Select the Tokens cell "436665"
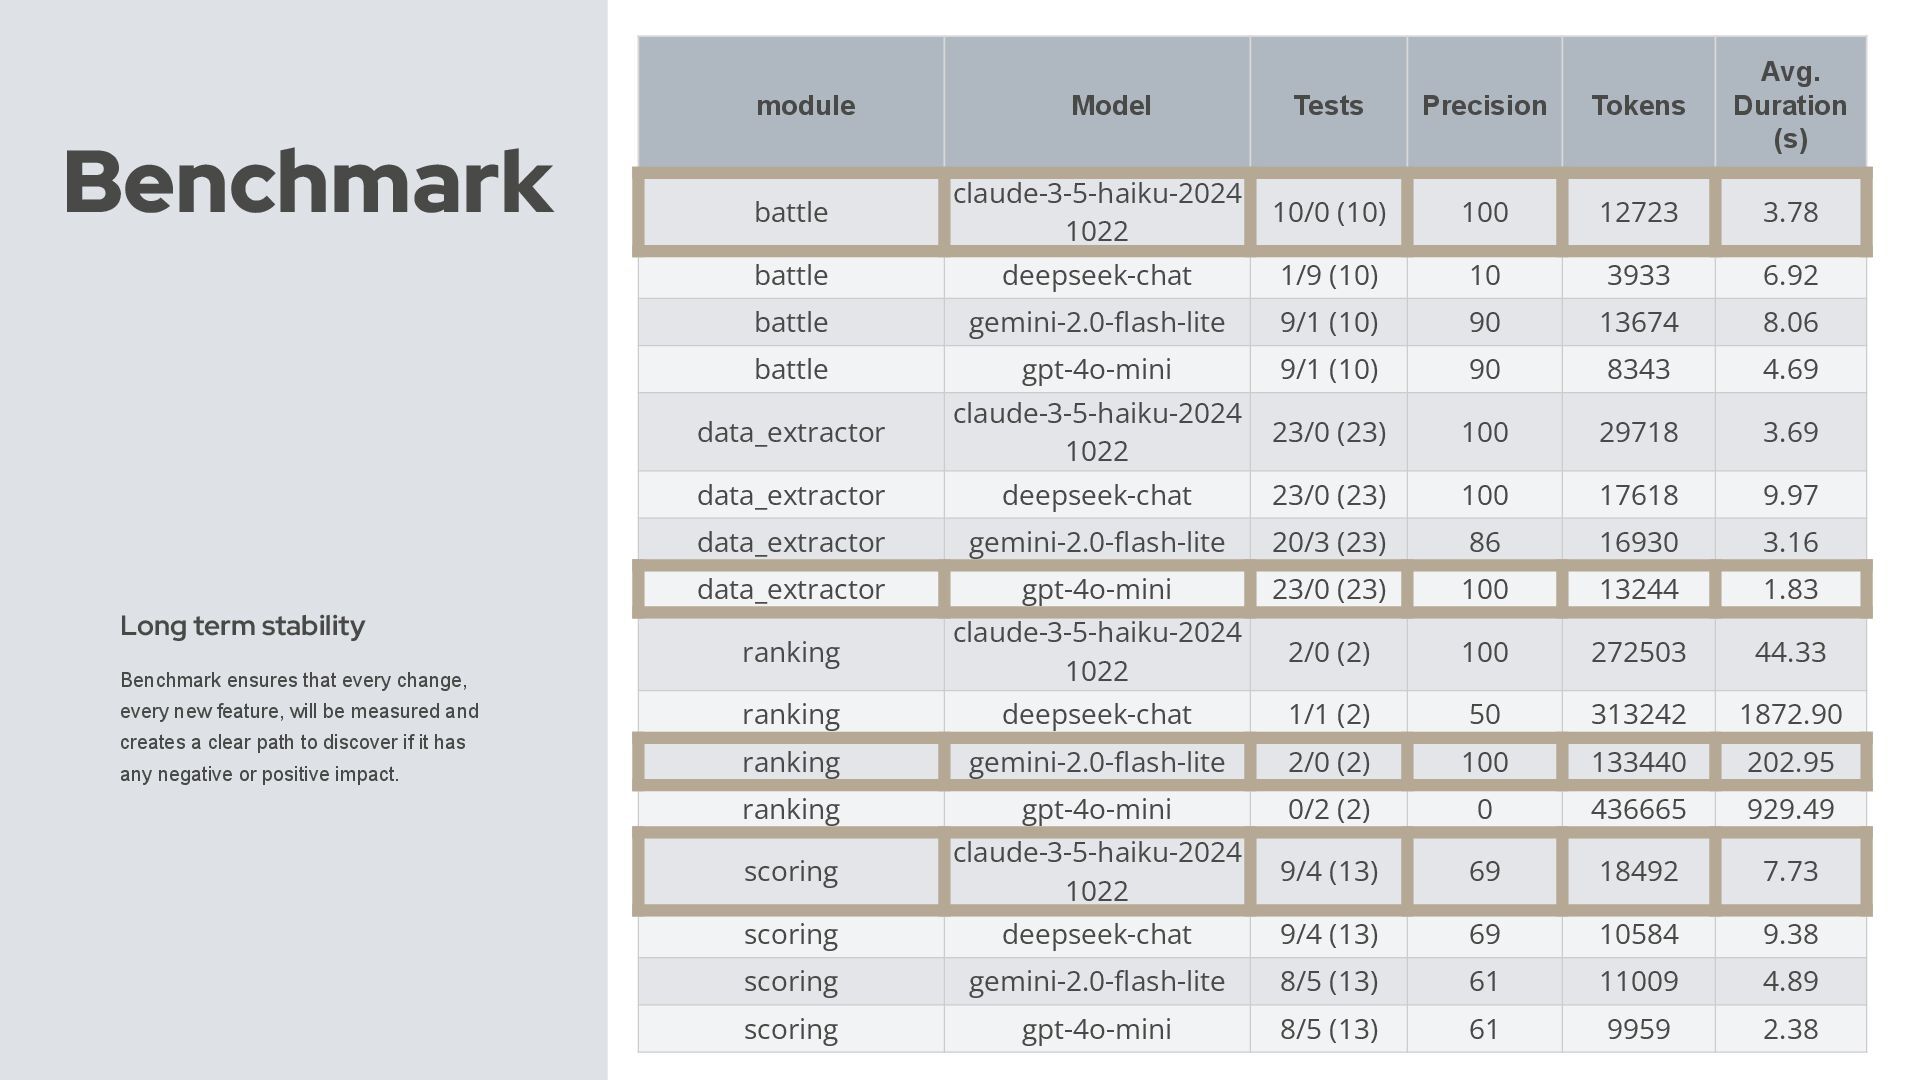 (x=1638, y=809)
